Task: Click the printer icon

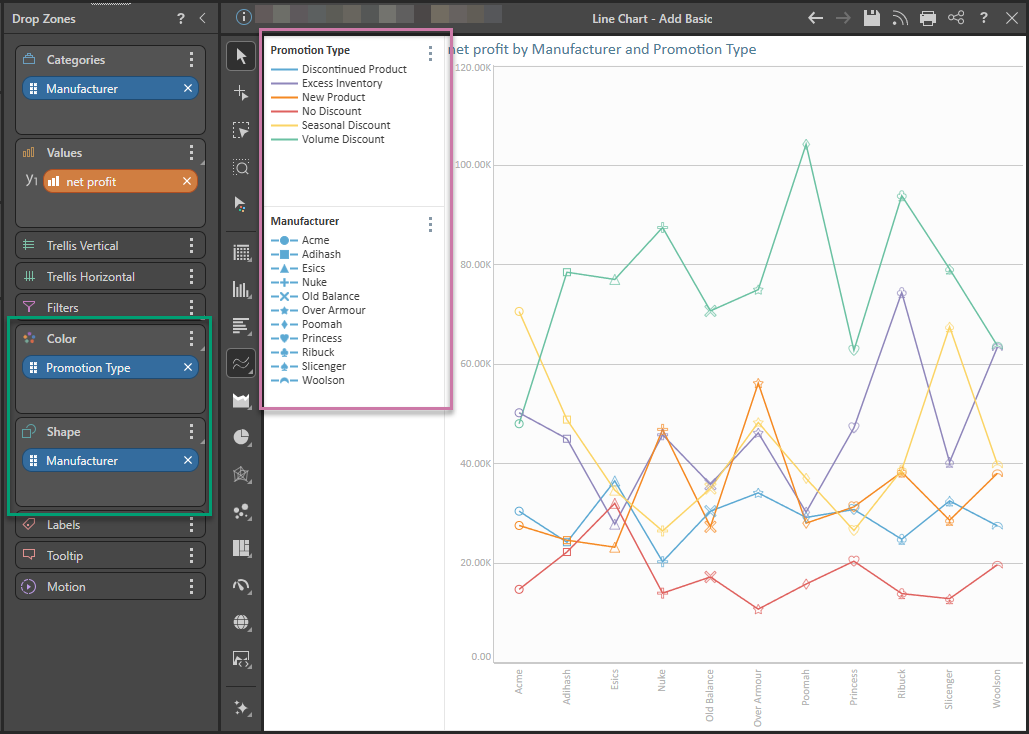Action: [x=927, y=18]
